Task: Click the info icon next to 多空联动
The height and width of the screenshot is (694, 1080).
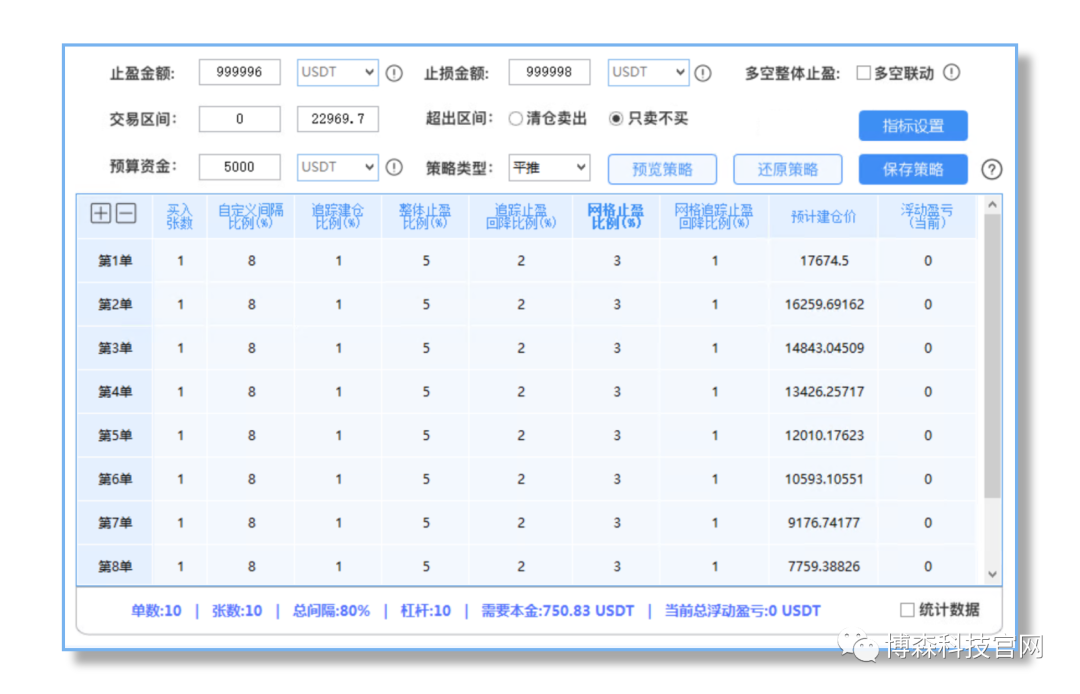Action: [952, 72]
